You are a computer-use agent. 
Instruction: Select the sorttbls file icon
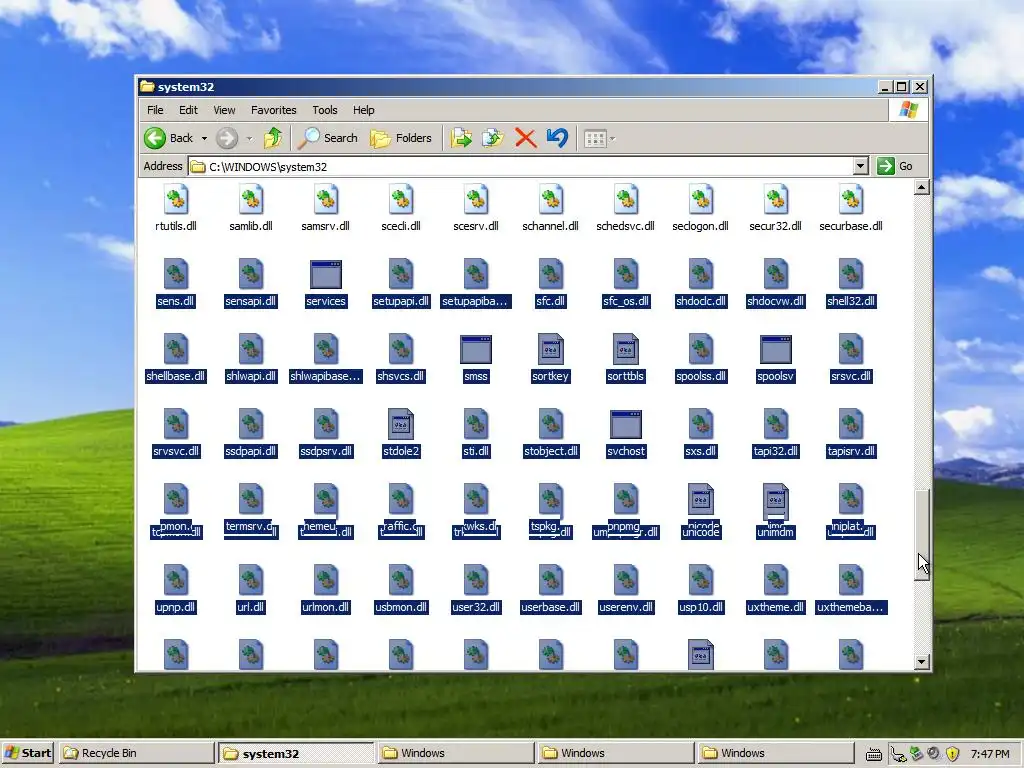pos(626,349)
